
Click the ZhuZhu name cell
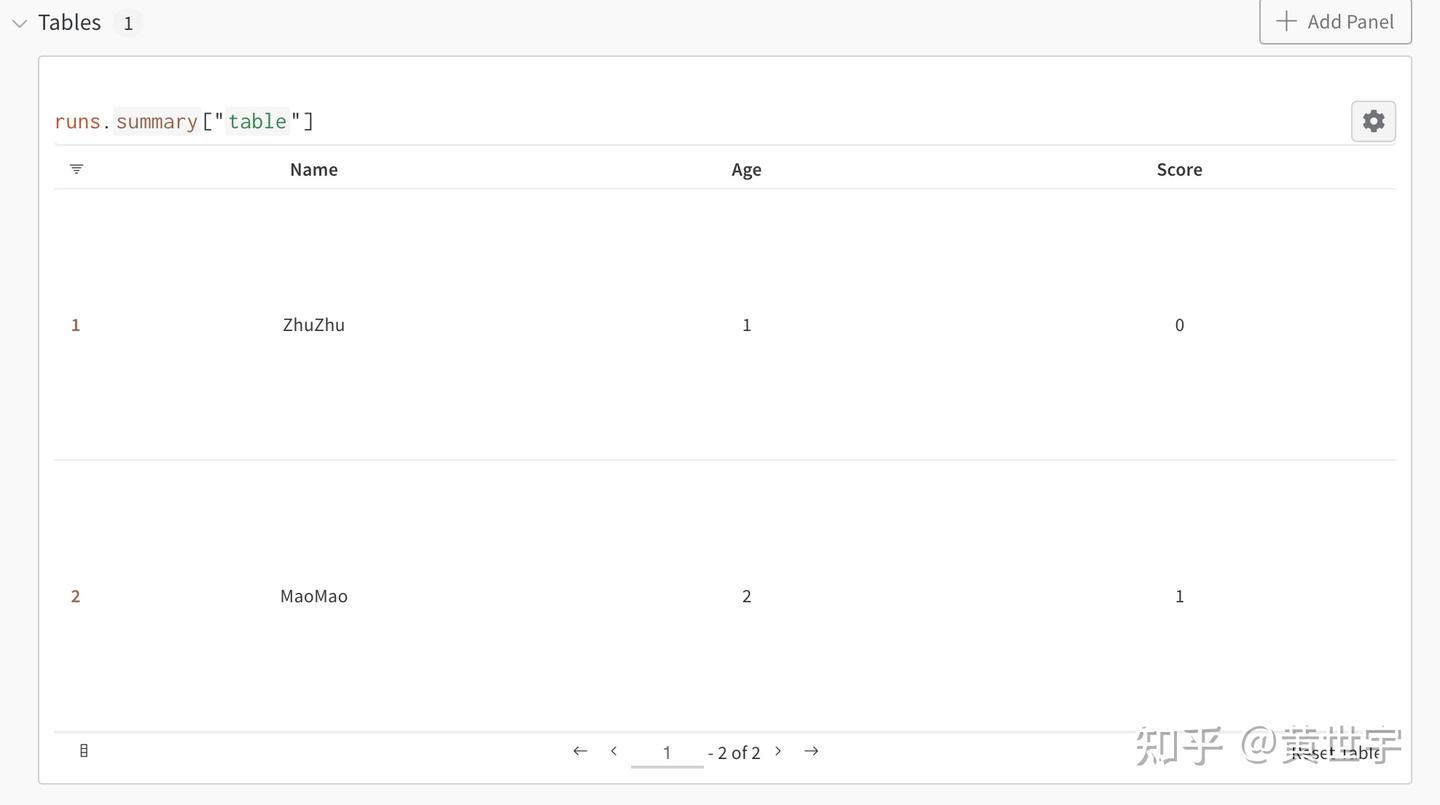pyautogui.click(x=314, y=325)
